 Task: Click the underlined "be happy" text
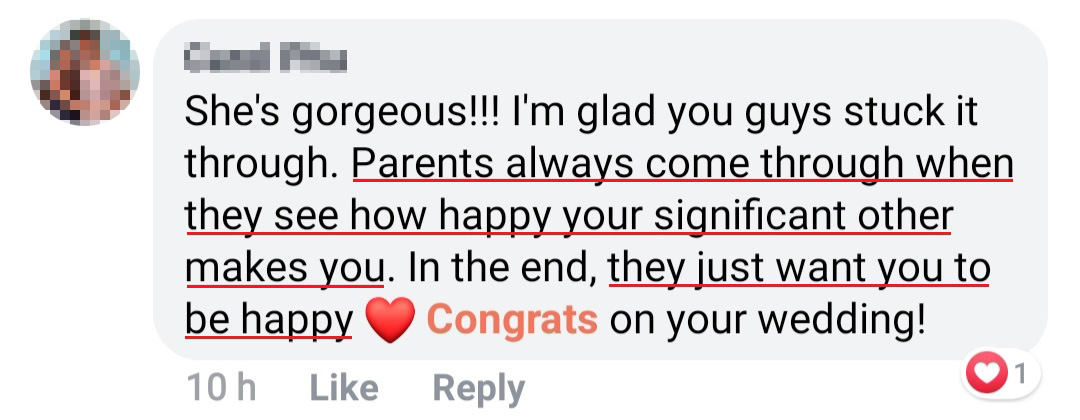pyautogui.click(x=269, y=321)
